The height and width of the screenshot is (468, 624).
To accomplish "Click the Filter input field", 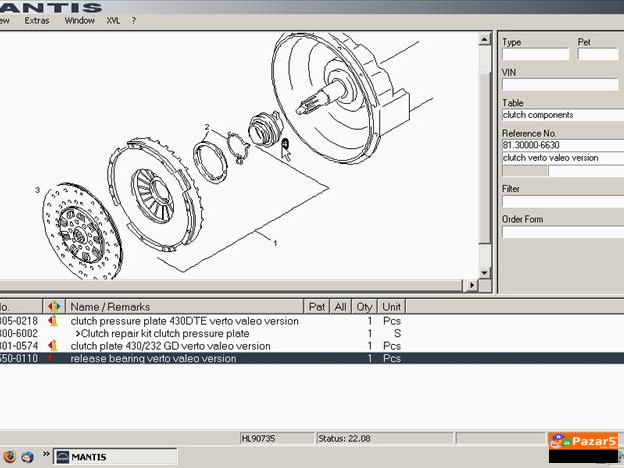I will pyautogui.click(x=560, y=201).
